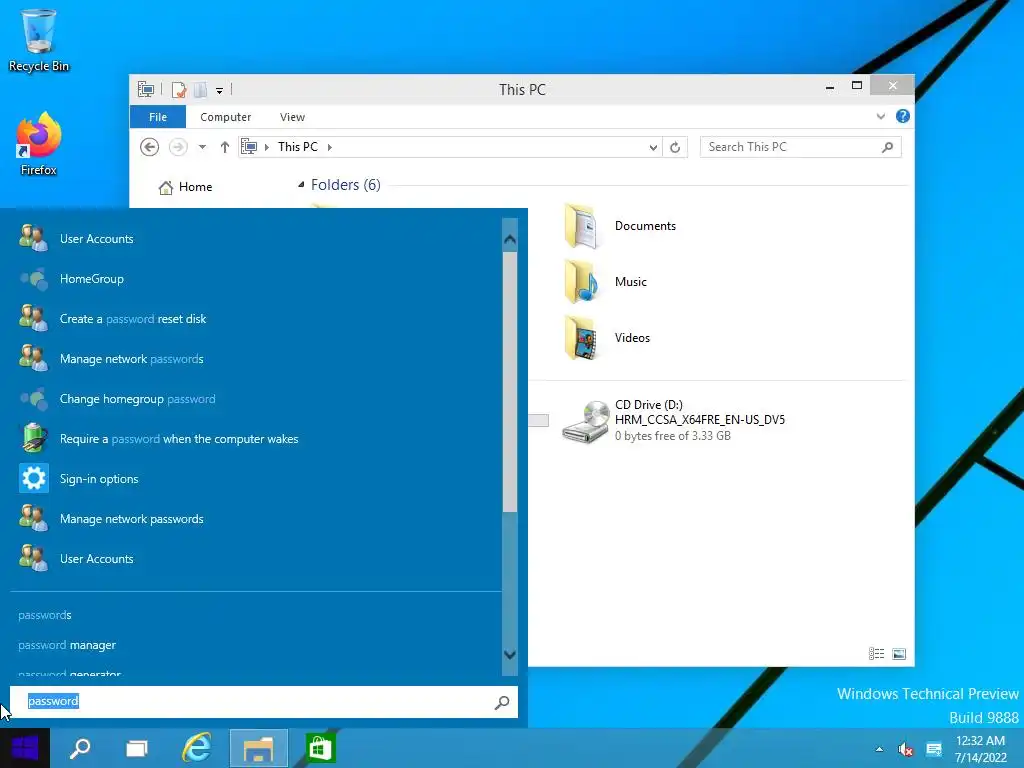Switch to File Explorer on the taskbar
1024x768 pixels.
(x=259, y=748)
